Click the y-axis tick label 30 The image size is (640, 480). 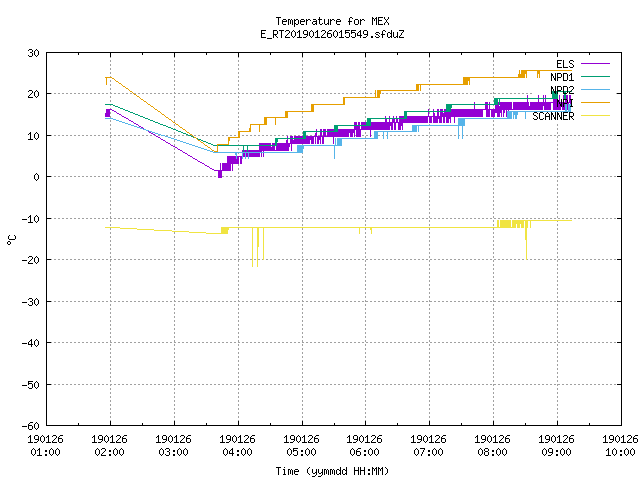pos(33,53)
